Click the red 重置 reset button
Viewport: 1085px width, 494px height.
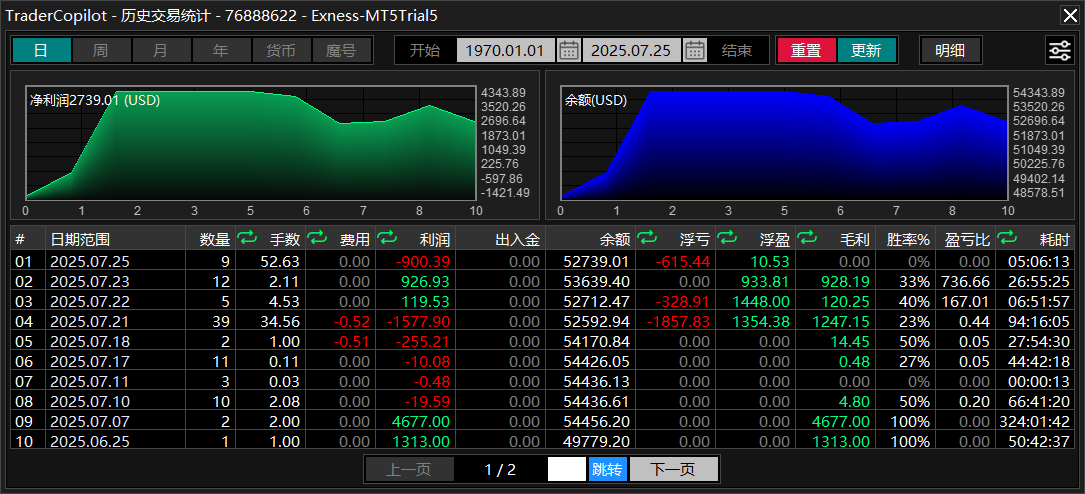806,51
